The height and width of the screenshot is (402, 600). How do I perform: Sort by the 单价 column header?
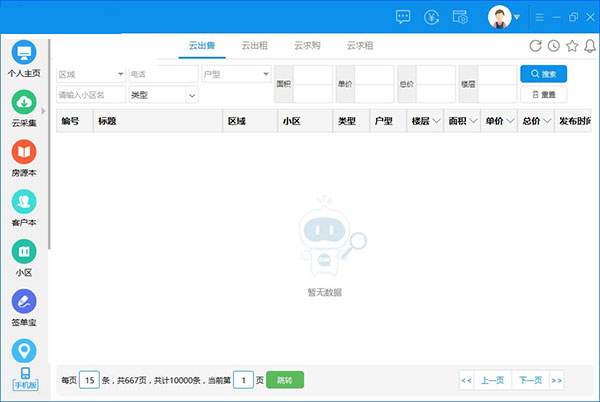tap(499, 121)
